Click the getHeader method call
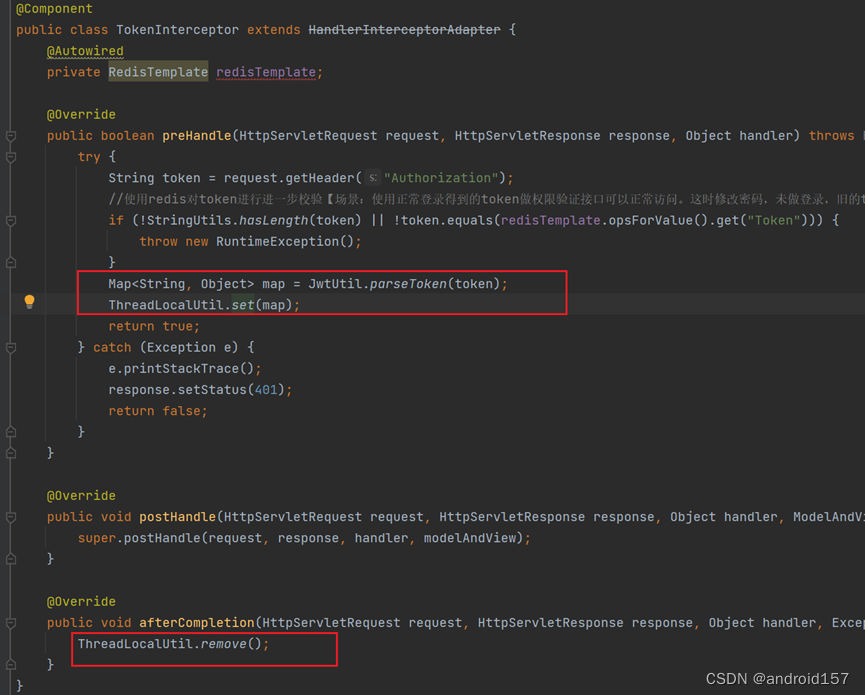The width and height of the screenshot is (865, 695). (x=320, y=178)
